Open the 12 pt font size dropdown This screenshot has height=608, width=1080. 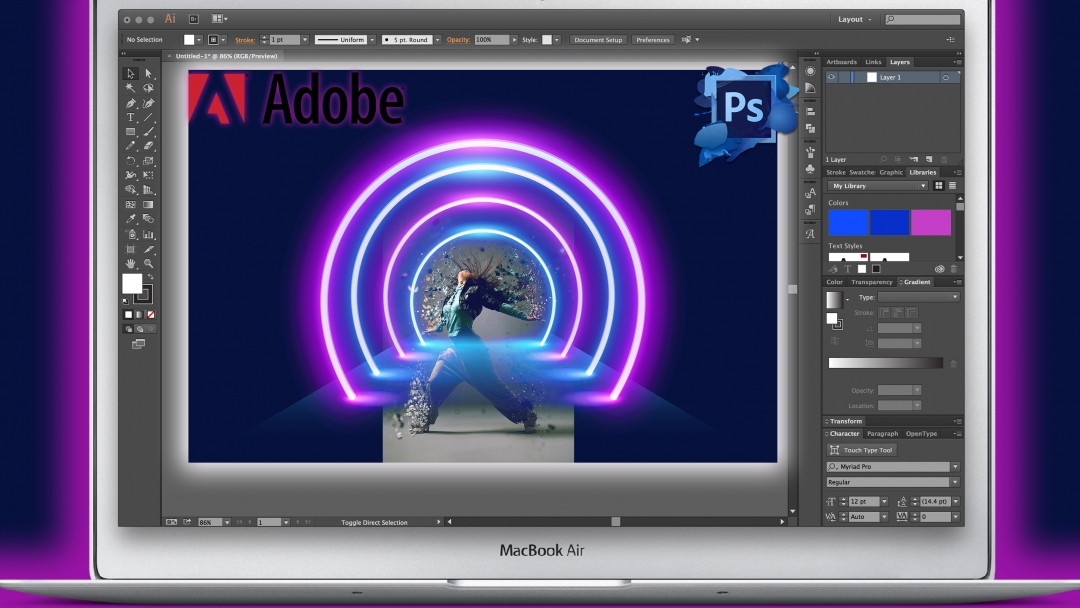click(884, 501)
